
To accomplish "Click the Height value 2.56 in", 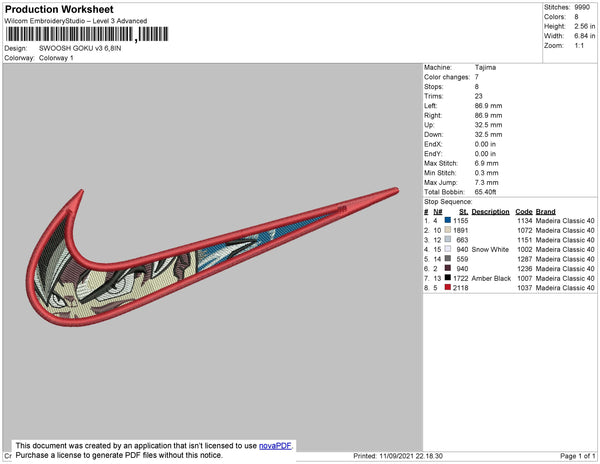I will click(584, 26).
